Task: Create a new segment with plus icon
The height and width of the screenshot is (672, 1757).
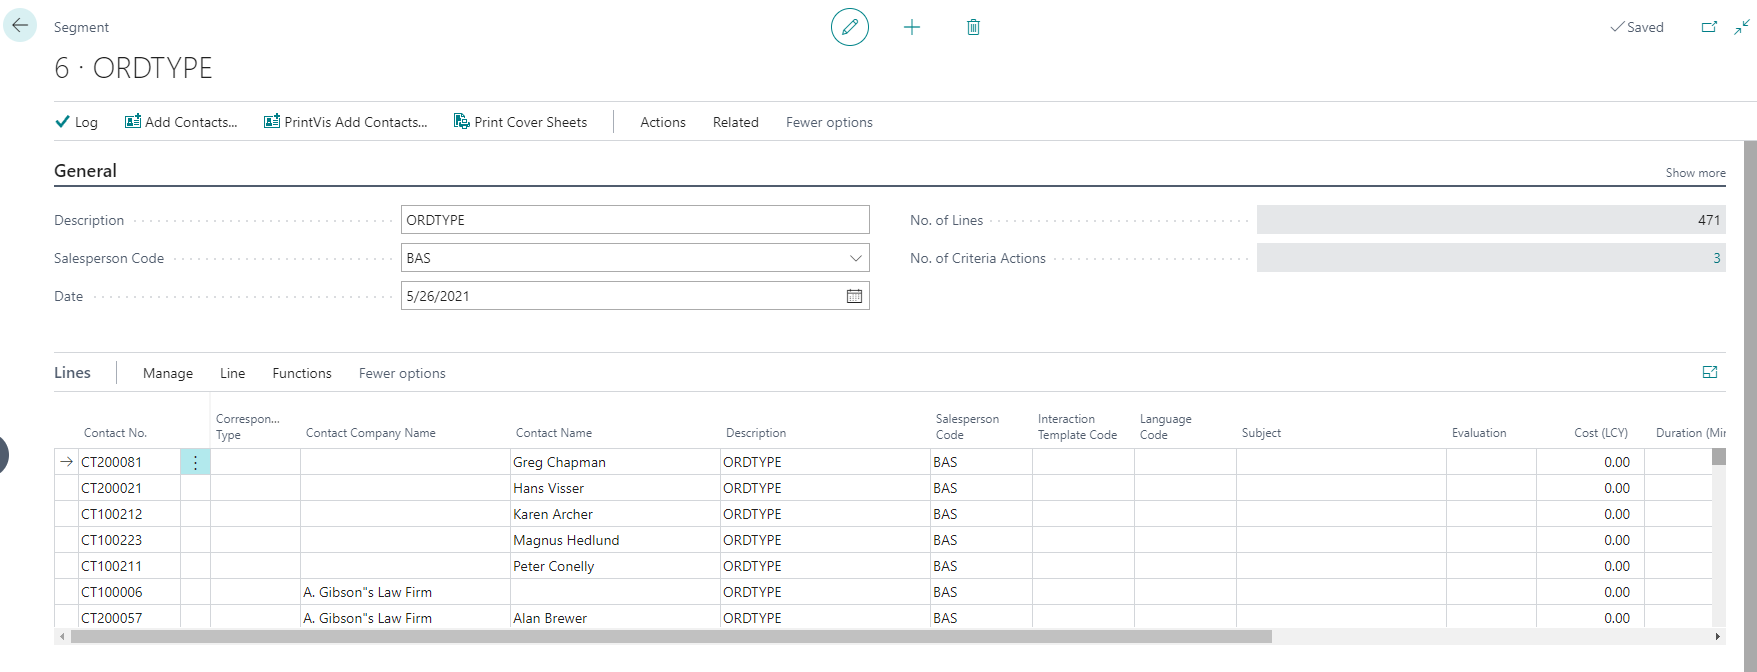Action: (x=912, y=27)
